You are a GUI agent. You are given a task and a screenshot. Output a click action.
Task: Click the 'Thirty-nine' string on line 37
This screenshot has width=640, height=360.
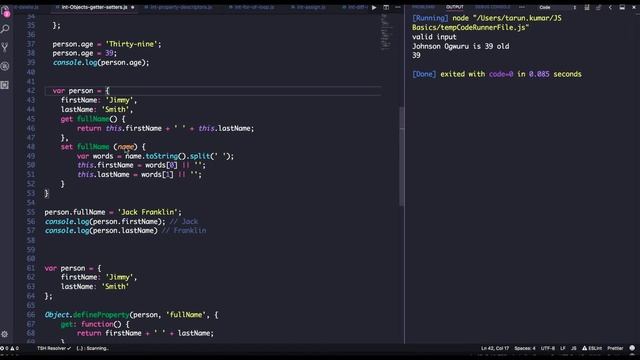click(131, 44)
